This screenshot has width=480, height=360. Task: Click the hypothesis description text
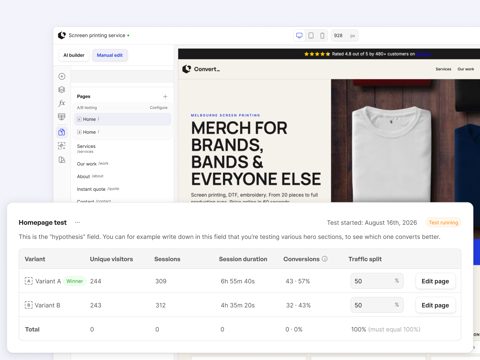coord(229,237)
